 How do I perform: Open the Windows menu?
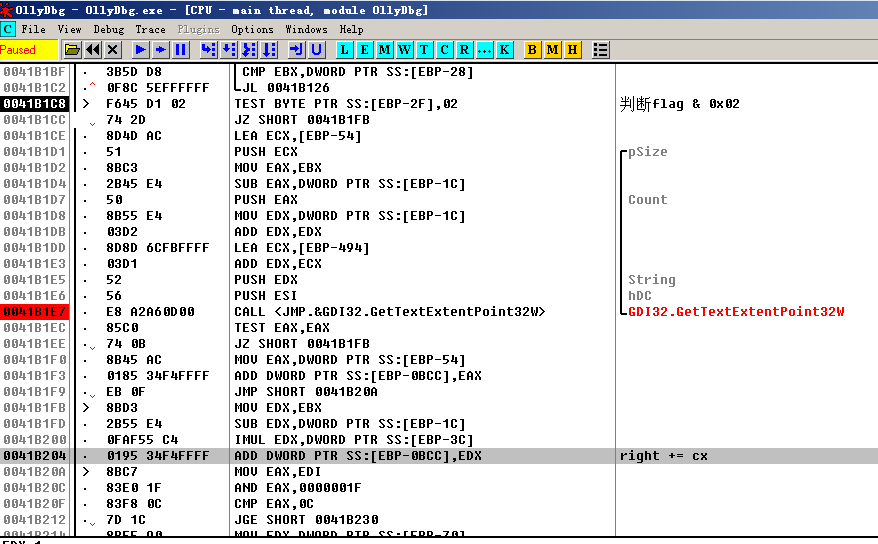[306, 29]
